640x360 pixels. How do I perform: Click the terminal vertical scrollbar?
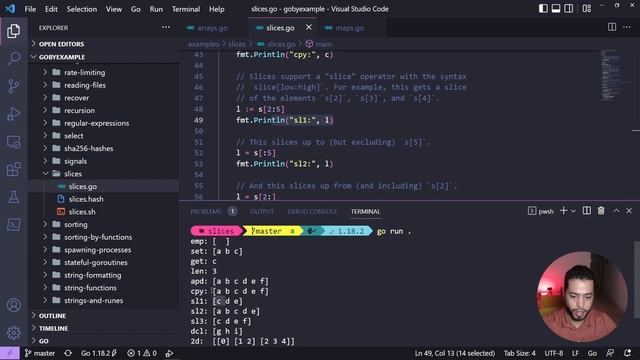[x=637, y=279]
